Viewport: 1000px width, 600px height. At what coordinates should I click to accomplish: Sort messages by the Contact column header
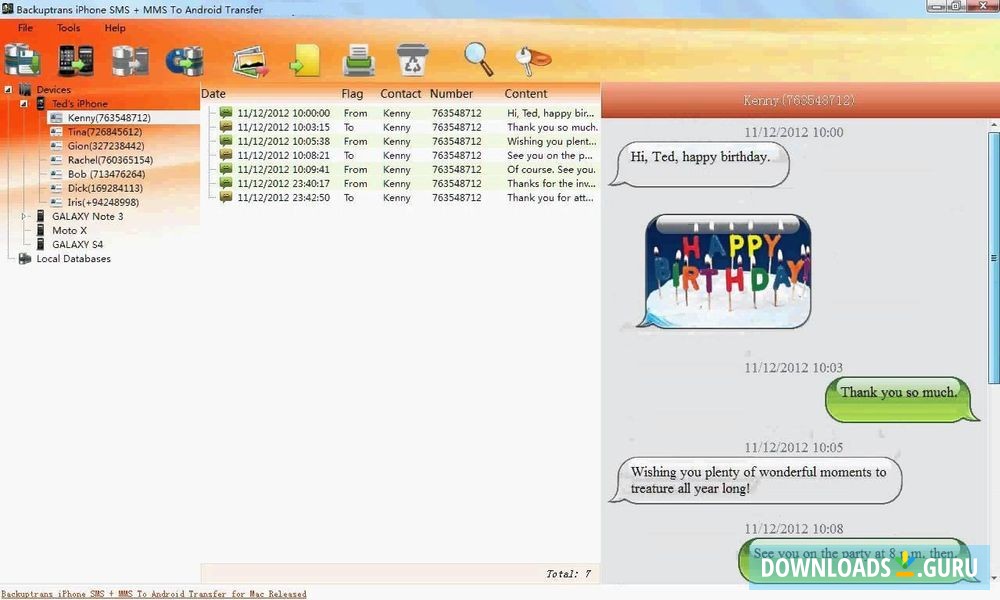401,94
